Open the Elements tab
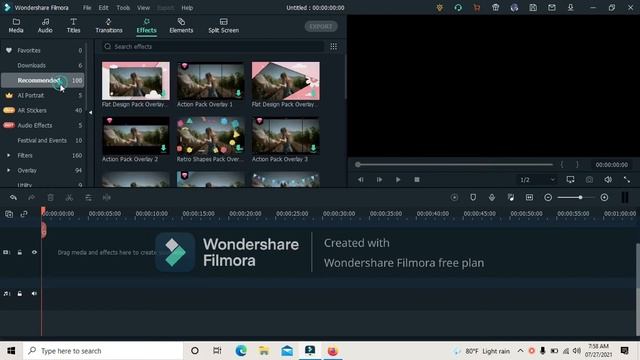The image size is (640, 360). [x=181, y=26]
